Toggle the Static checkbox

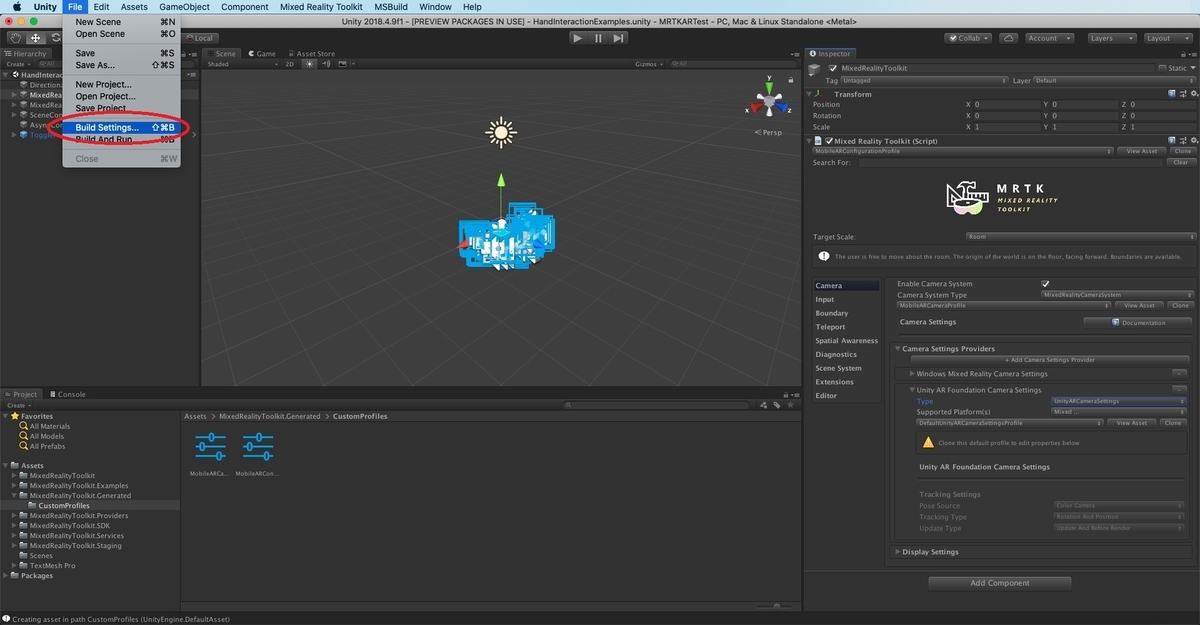(1161, 69)
